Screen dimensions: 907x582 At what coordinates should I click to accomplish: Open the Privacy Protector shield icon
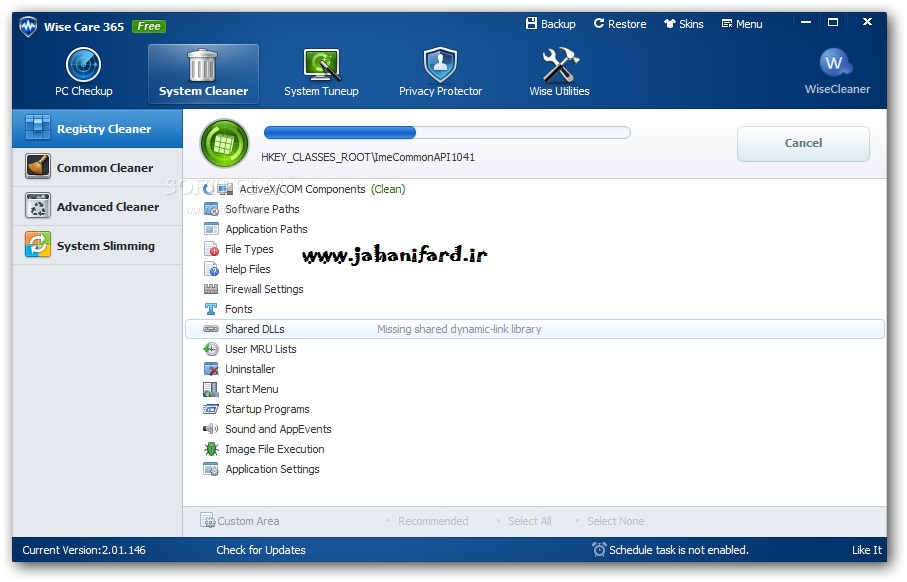(440, 65)
